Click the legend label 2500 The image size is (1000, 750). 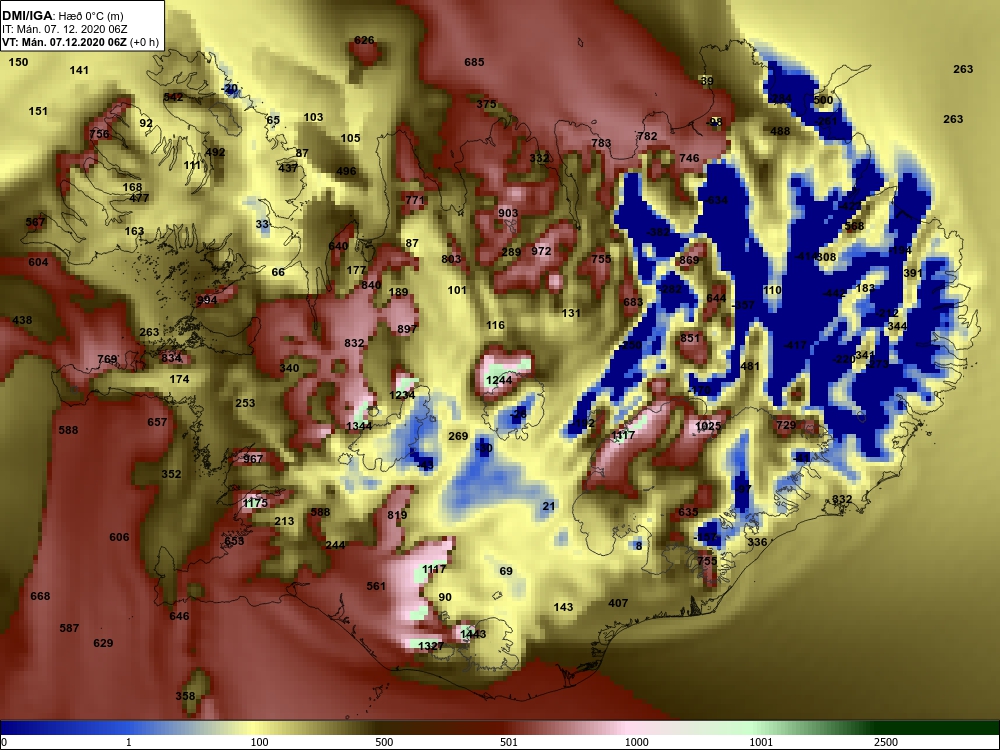pyautogui.click(x=886, y=742)
